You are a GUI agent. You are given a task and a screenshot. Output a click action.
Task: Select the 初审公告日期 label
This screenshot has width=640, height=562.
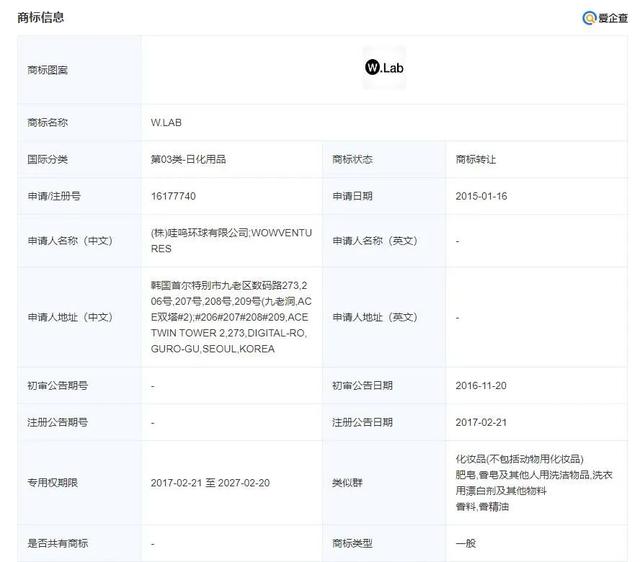pos(362,385)
